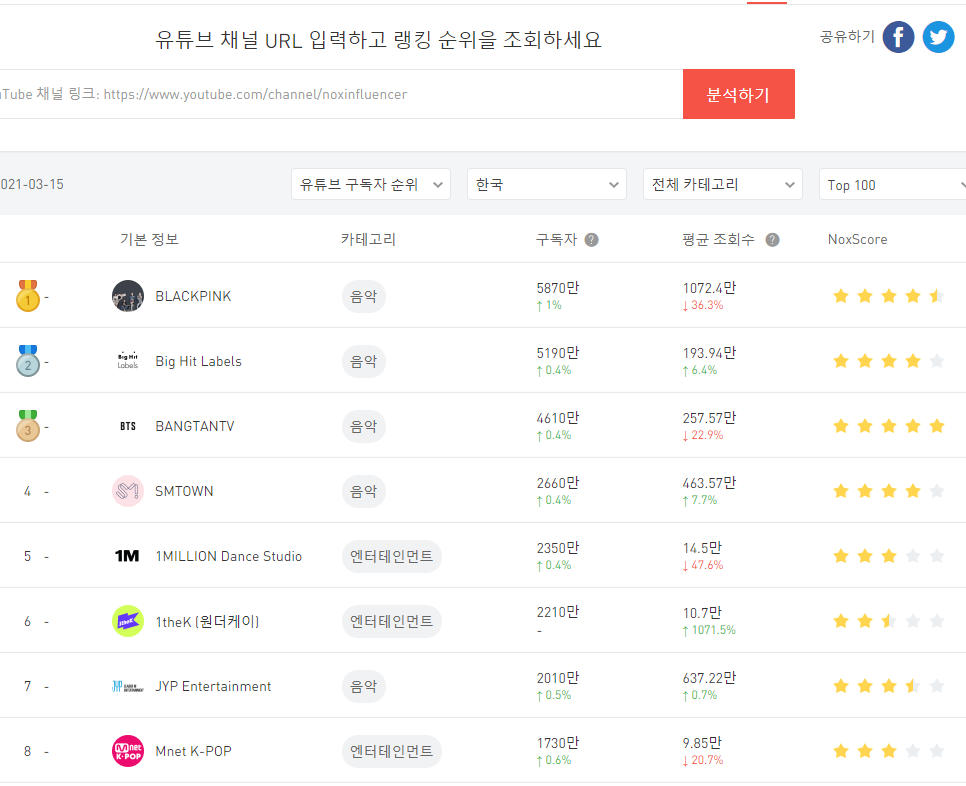
Task: Click the gold rank 1 medal icon
Action: [28, 296]
